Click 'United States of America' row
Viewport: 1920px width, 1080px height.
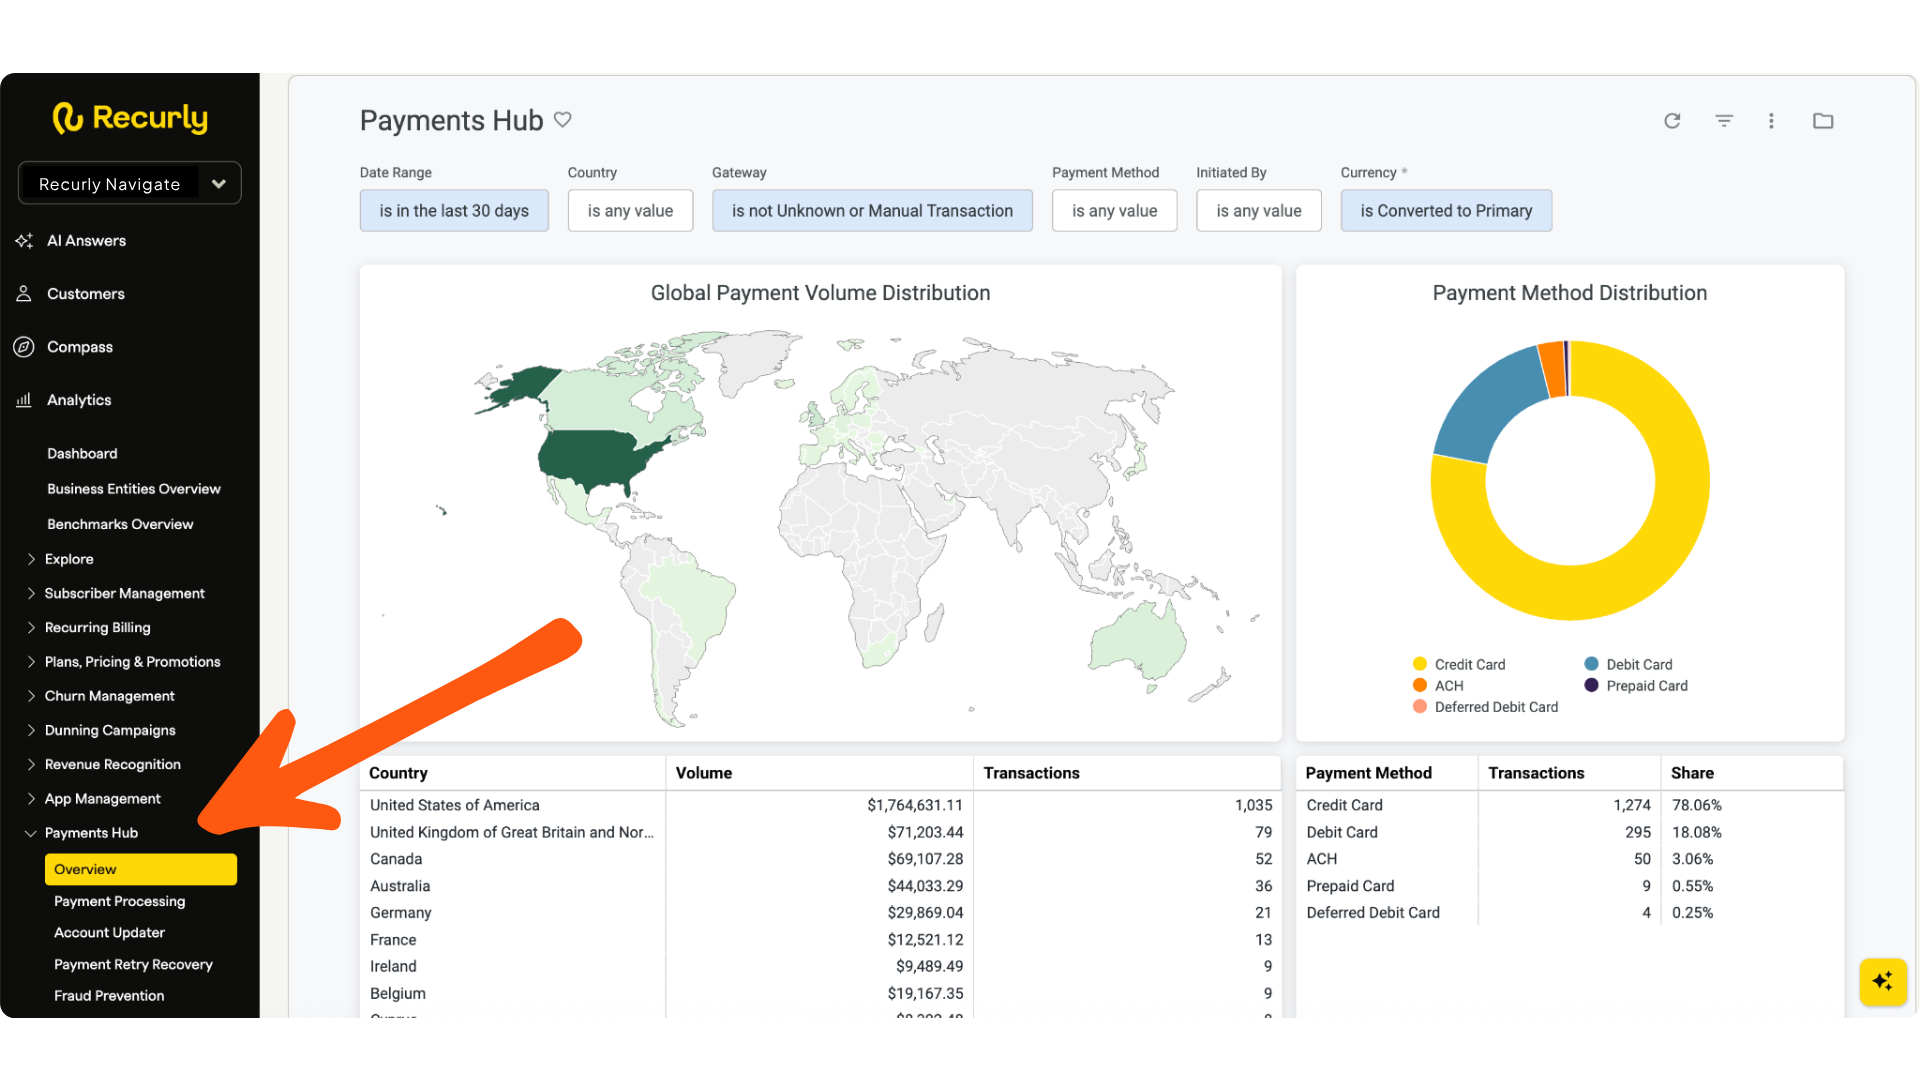pos(820,805)
